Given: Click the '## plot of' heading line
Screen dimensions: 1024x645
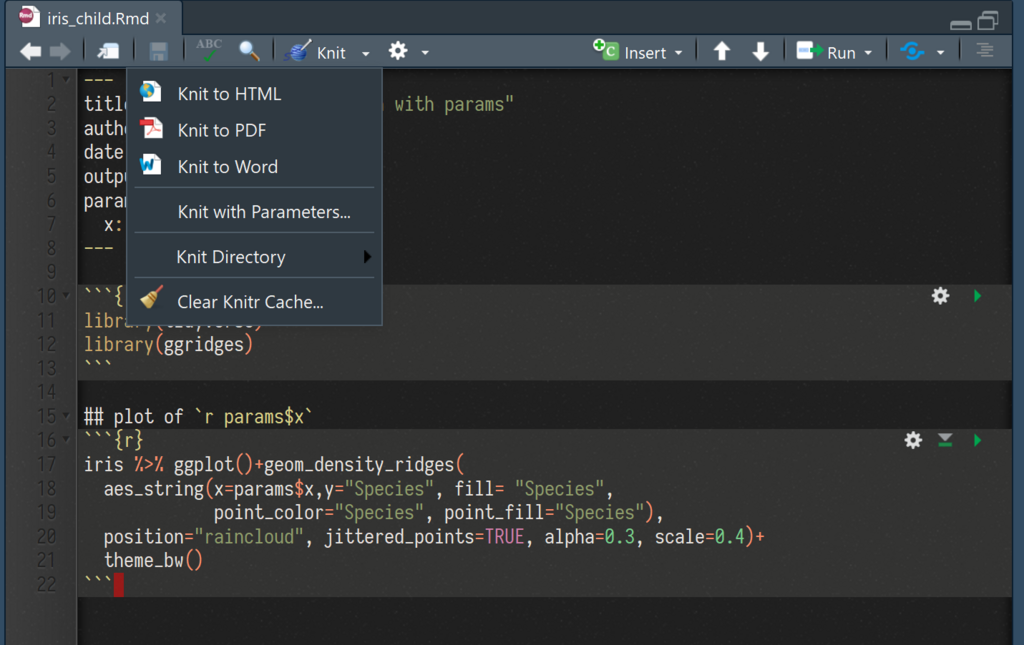Looking at the screenshot, I should pos(199,417).
